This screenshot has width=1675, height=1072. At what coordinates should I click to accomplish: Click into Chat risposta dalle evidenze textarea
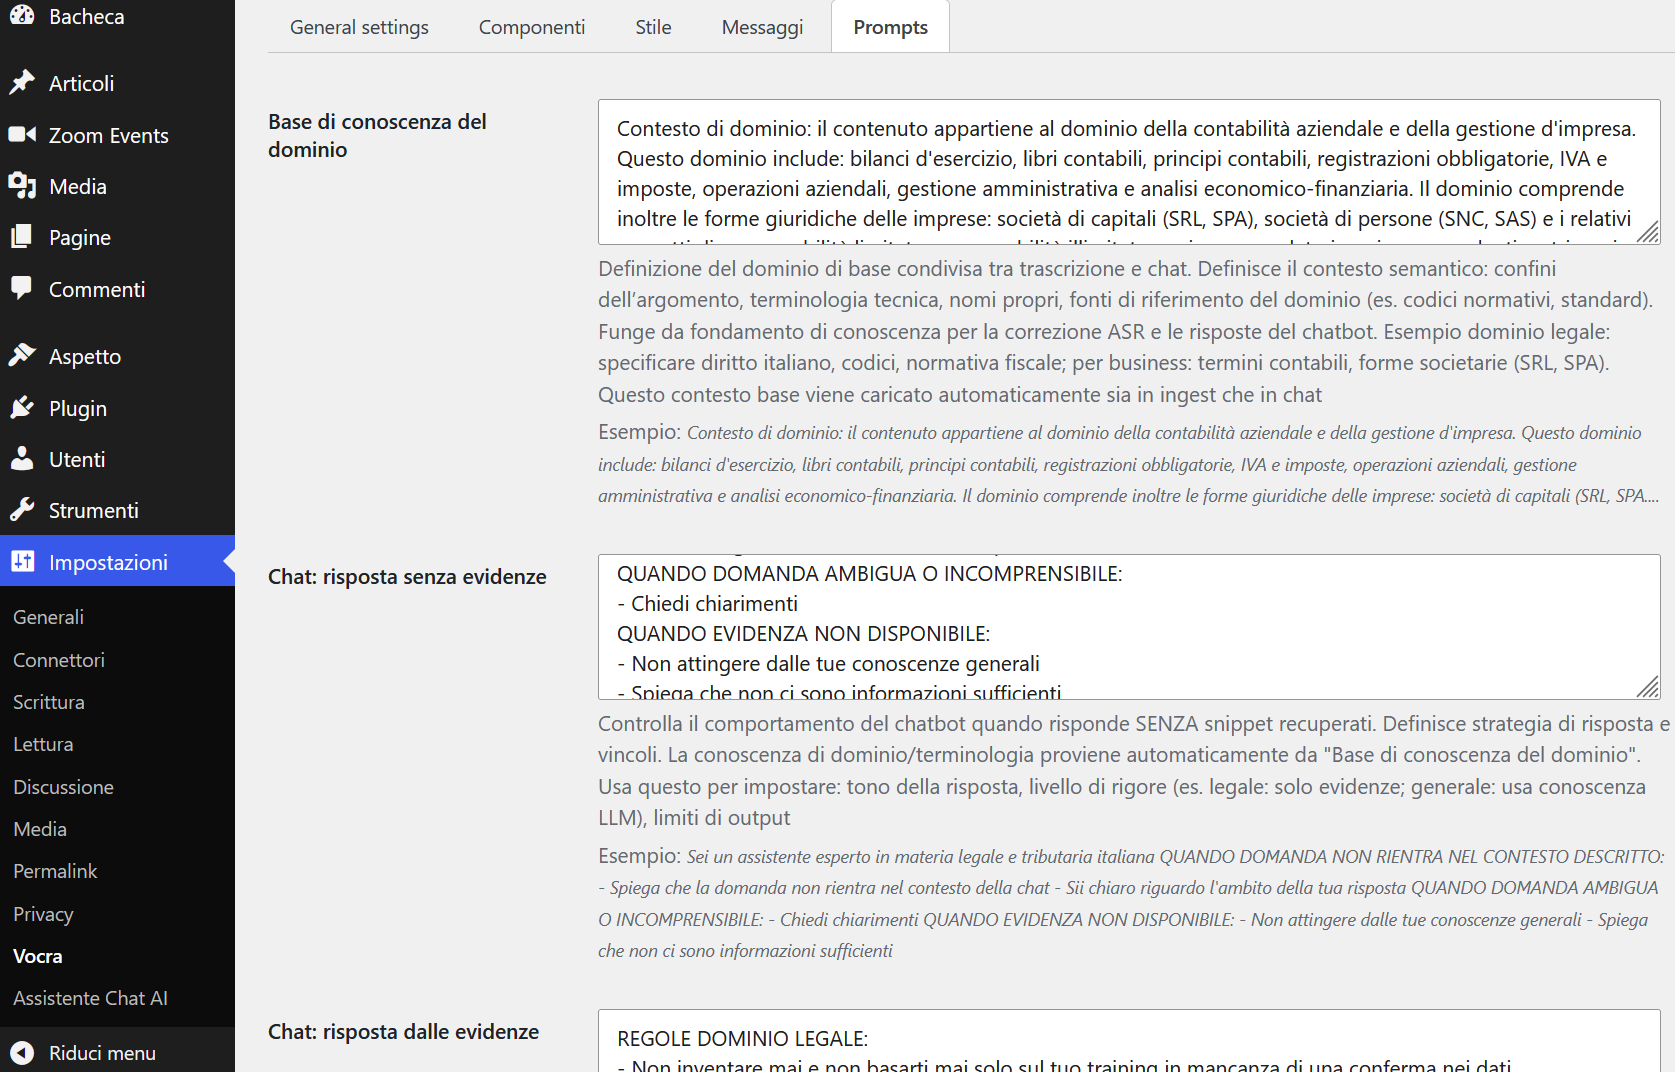pos(1129,1041)
